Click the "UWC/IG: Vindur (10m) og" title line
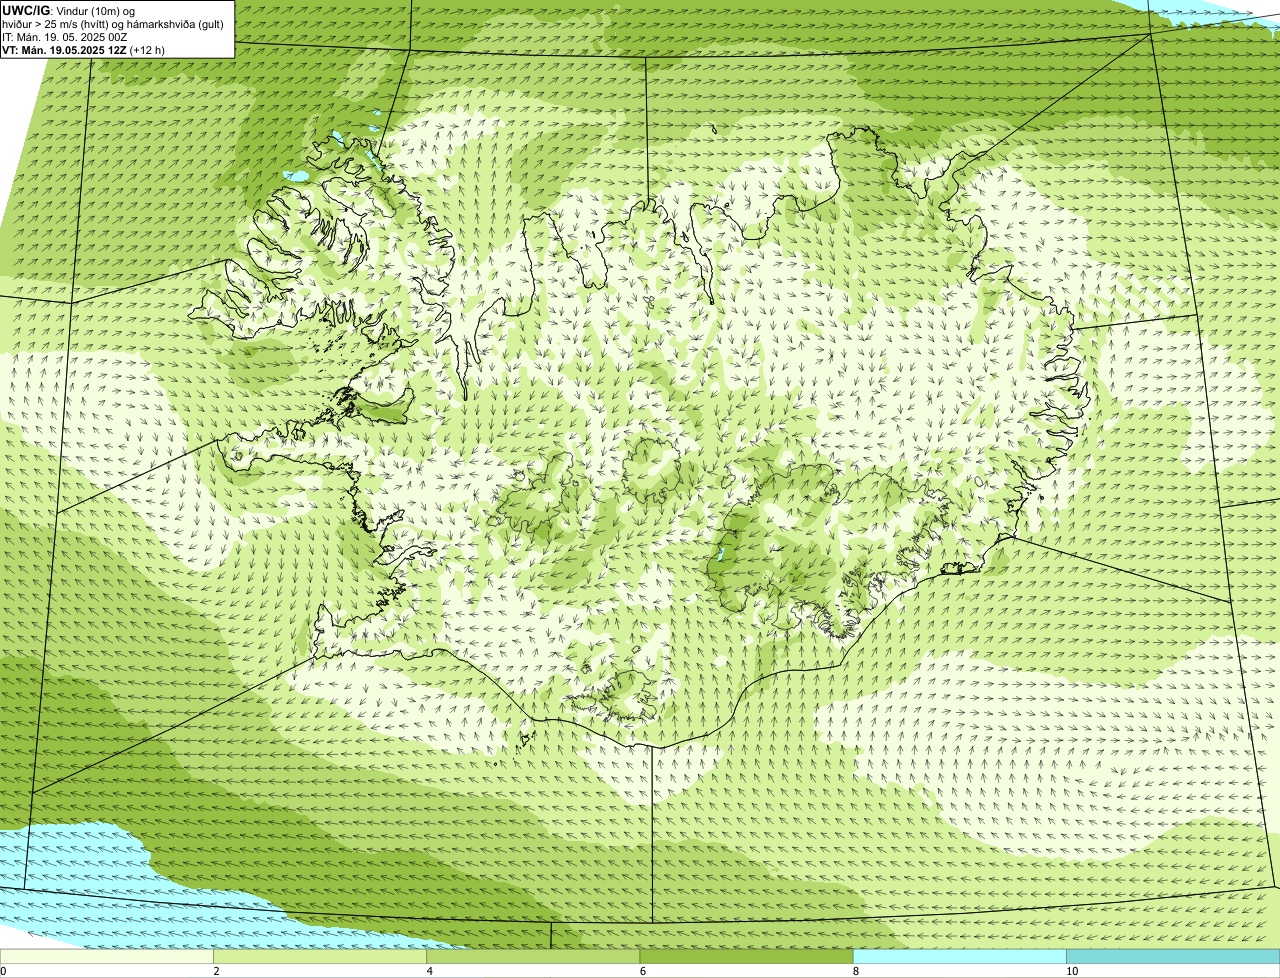The width and height of the screenshot is (1280, 978). pos(69,11)
